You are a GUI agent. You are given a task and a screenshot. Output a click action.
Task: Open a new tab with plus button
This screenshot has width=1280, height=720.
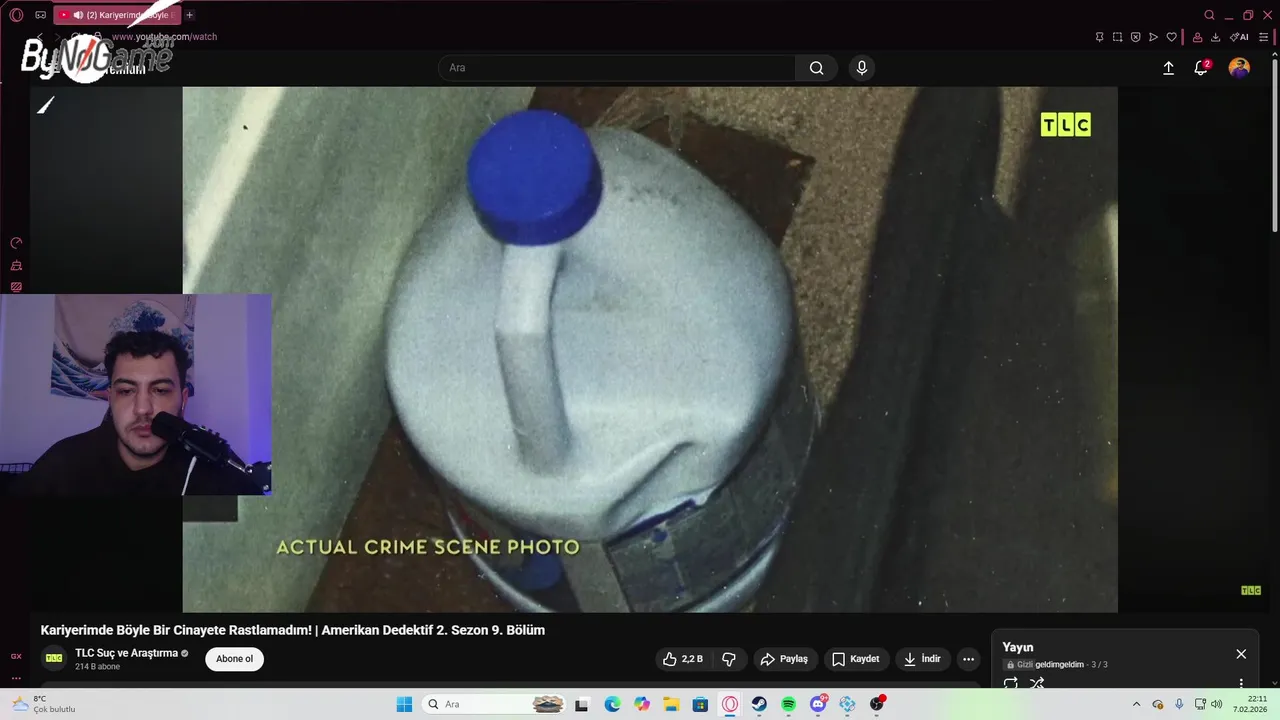[190, 15]
